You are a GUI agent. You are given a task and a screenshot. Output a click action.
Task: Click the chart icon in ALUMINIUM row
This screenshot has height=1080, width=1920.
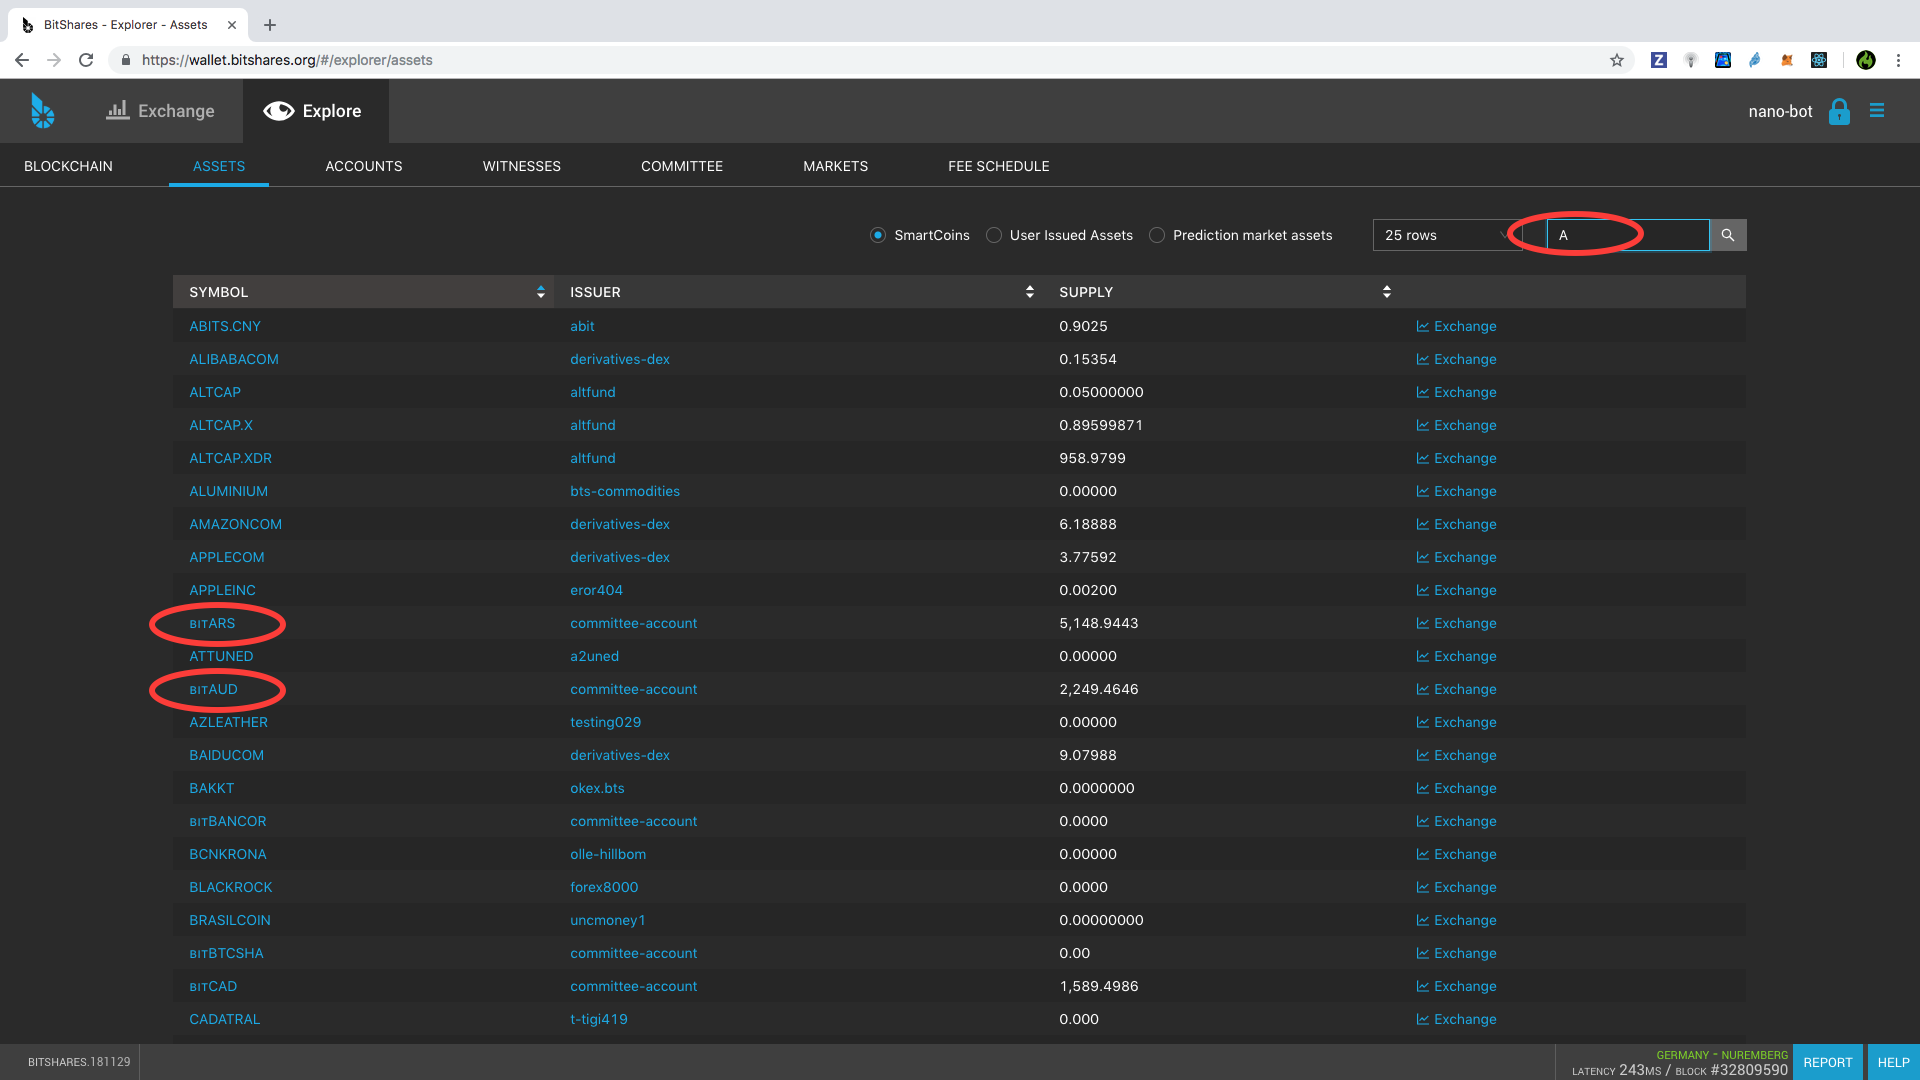(1423, 492)
